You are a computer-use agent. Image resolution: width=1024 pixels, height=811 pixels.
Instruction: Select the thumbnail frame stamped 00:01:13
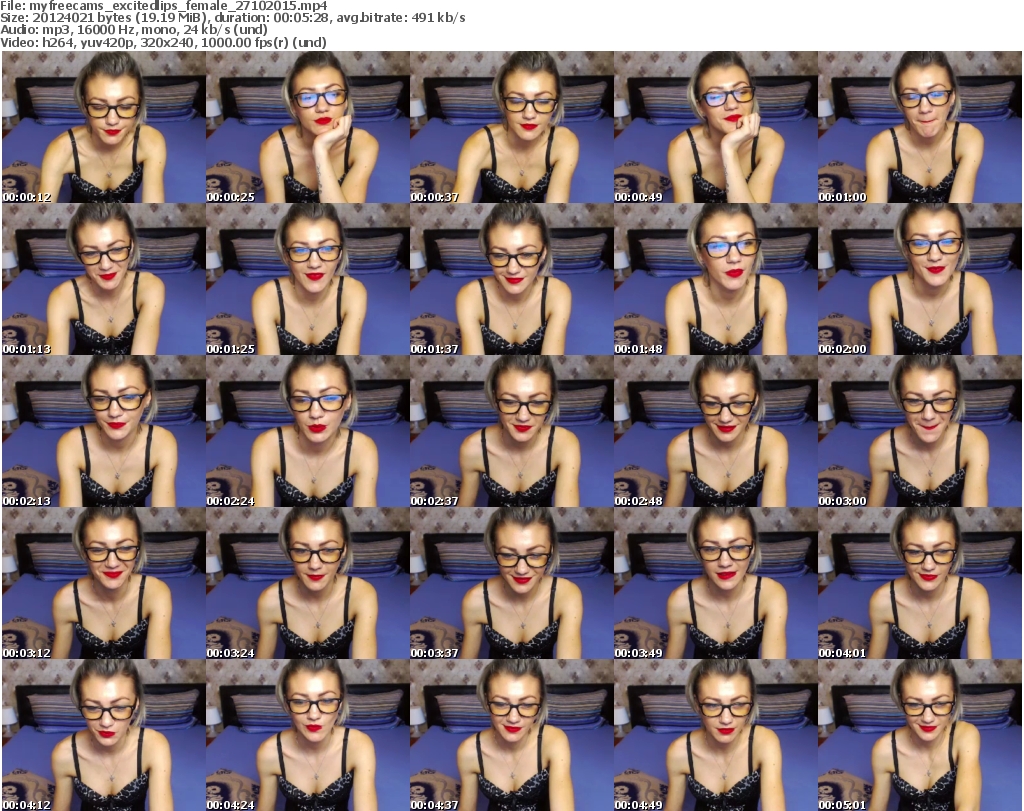click(104, 279)
